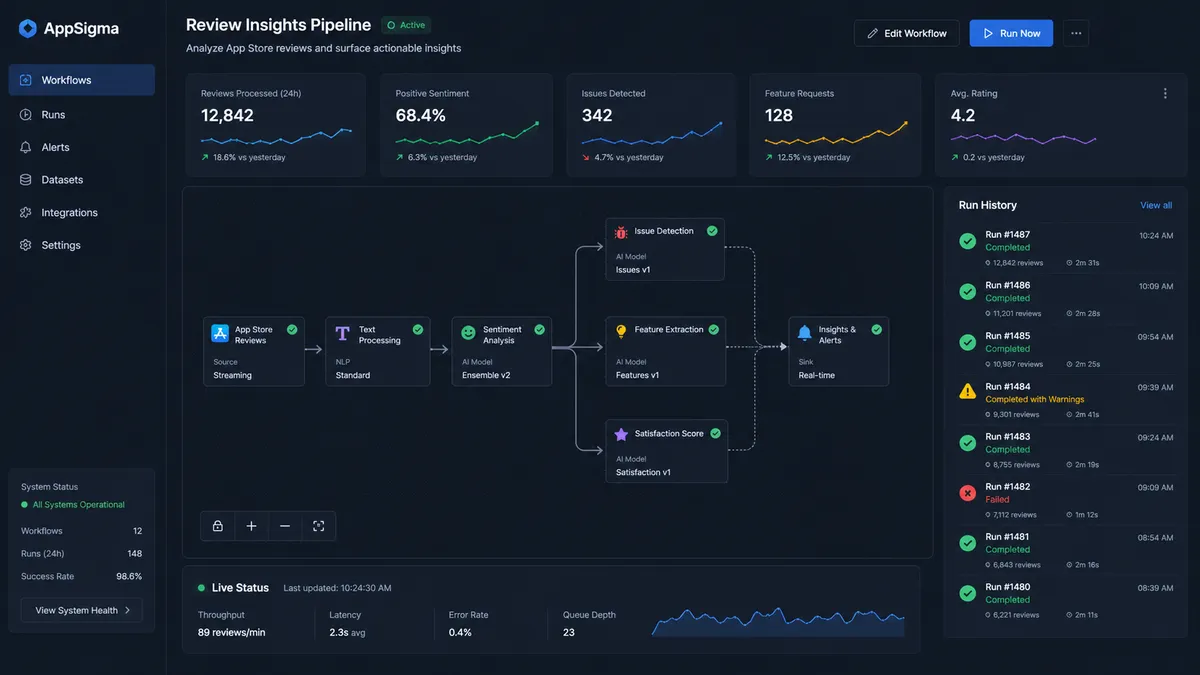The height and width of the screenshot is (675, 1200).
Task: Click the Queue Depth value 23
Action: click(x=569, y=632)
